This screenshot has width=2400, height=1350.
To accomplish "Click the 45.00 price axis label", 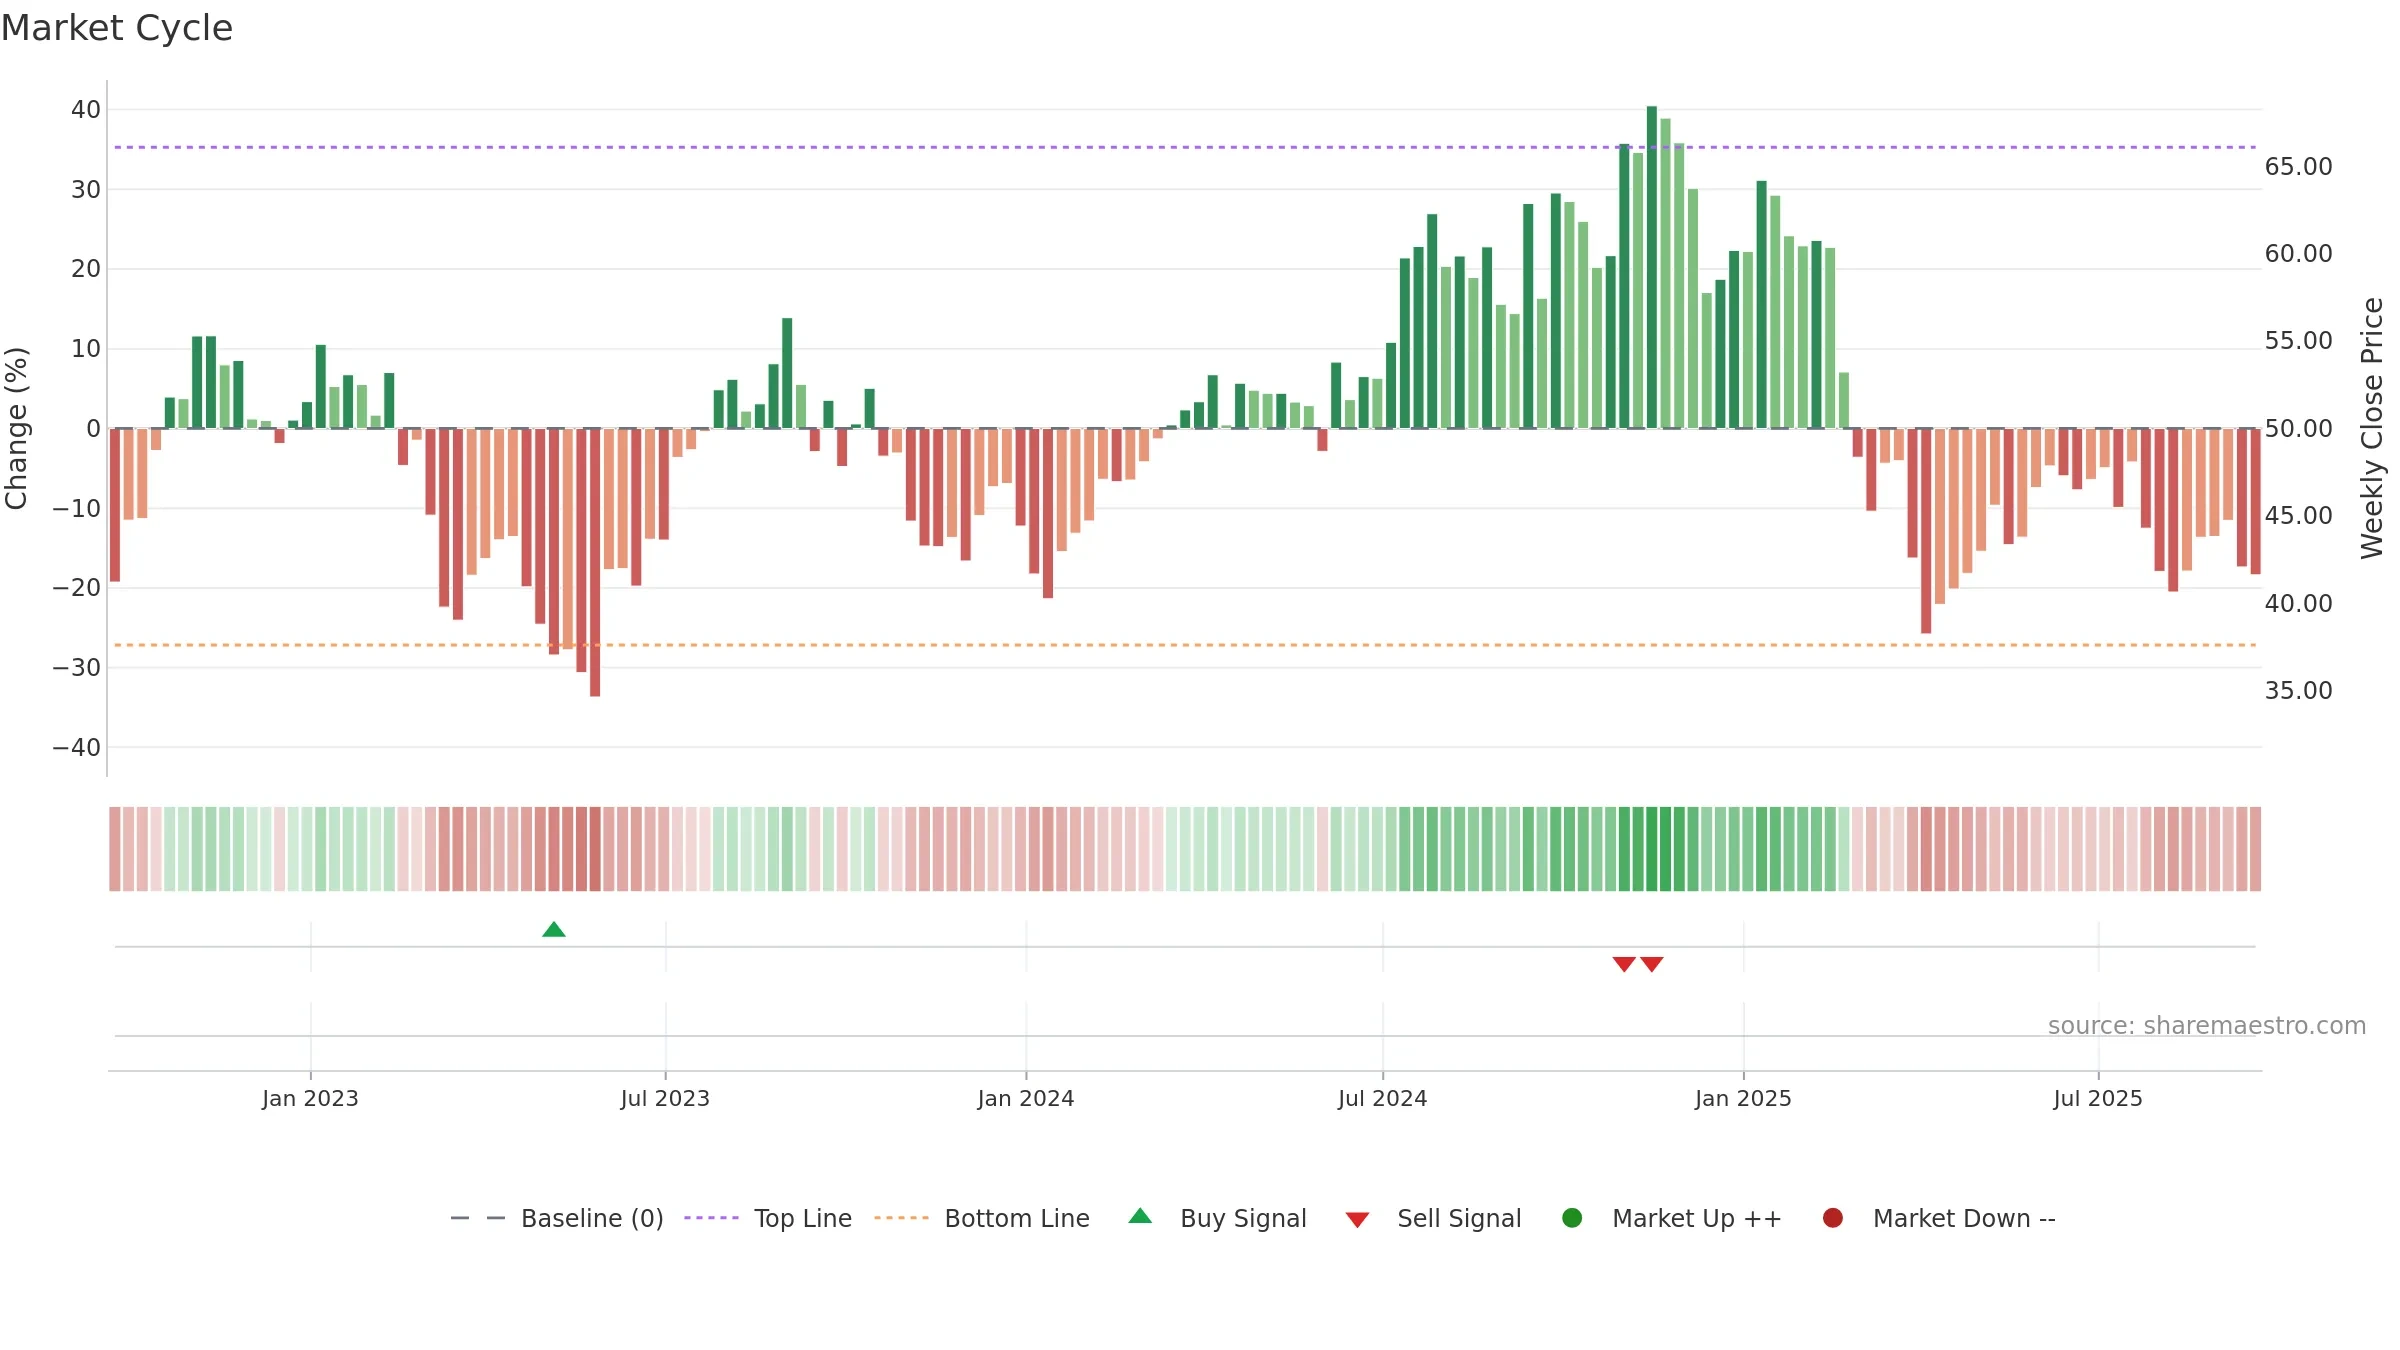I will click(2298, 516).
